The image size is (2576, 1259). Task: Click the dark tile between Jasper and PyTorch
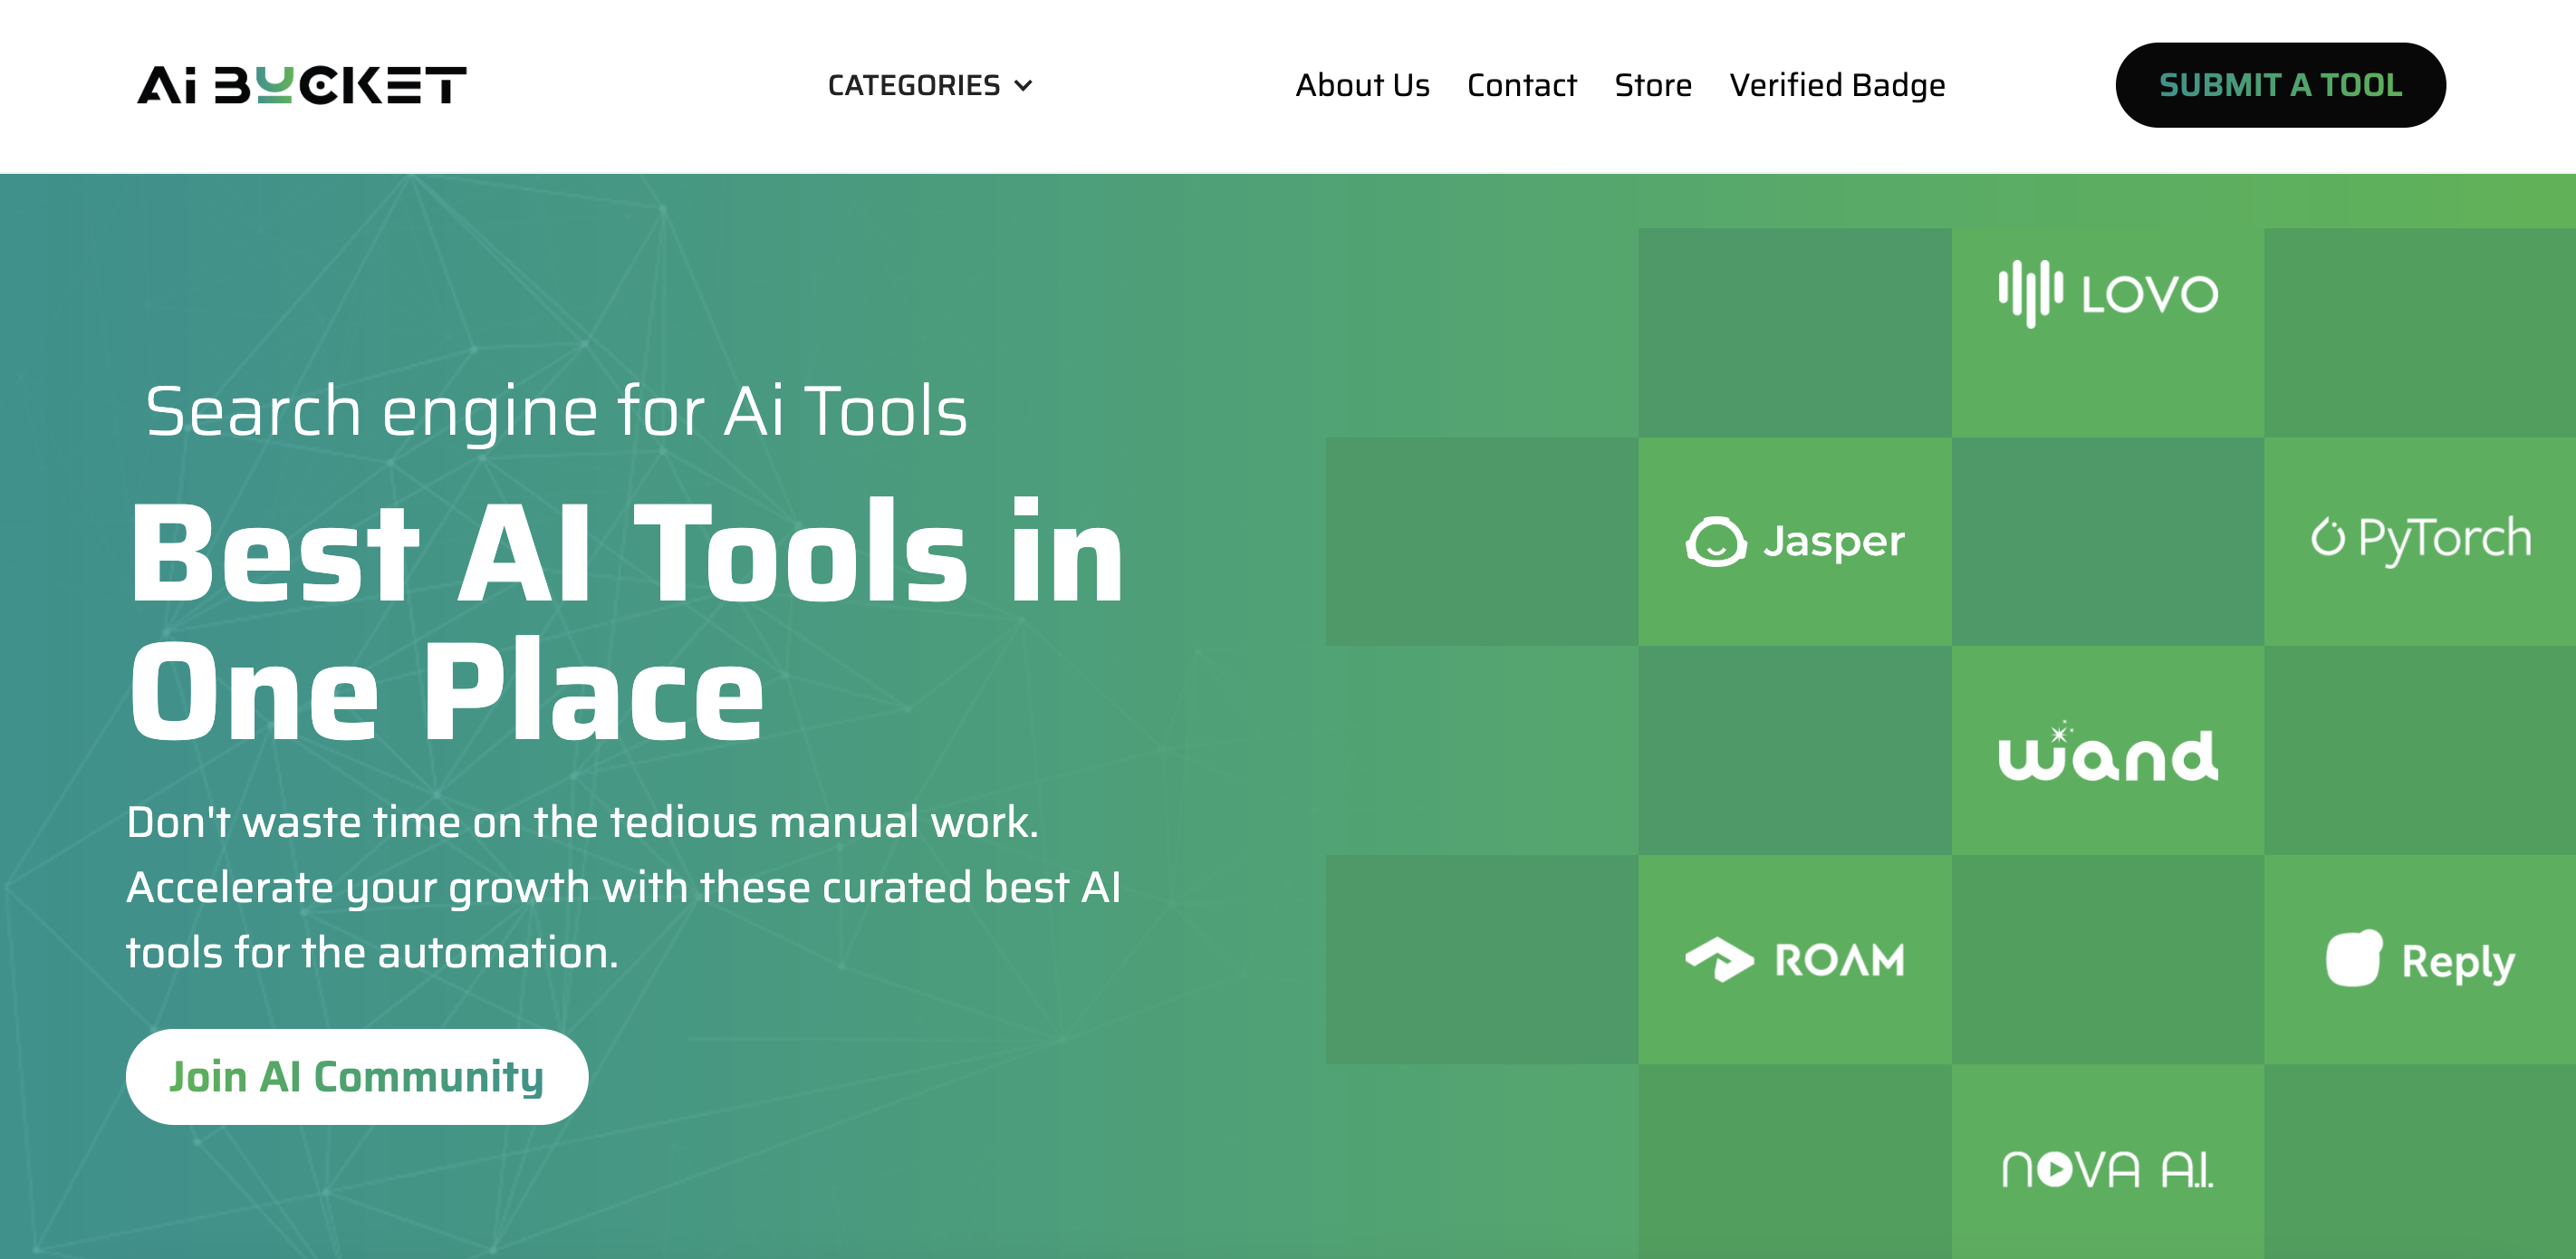click(x=2107, y=541)
